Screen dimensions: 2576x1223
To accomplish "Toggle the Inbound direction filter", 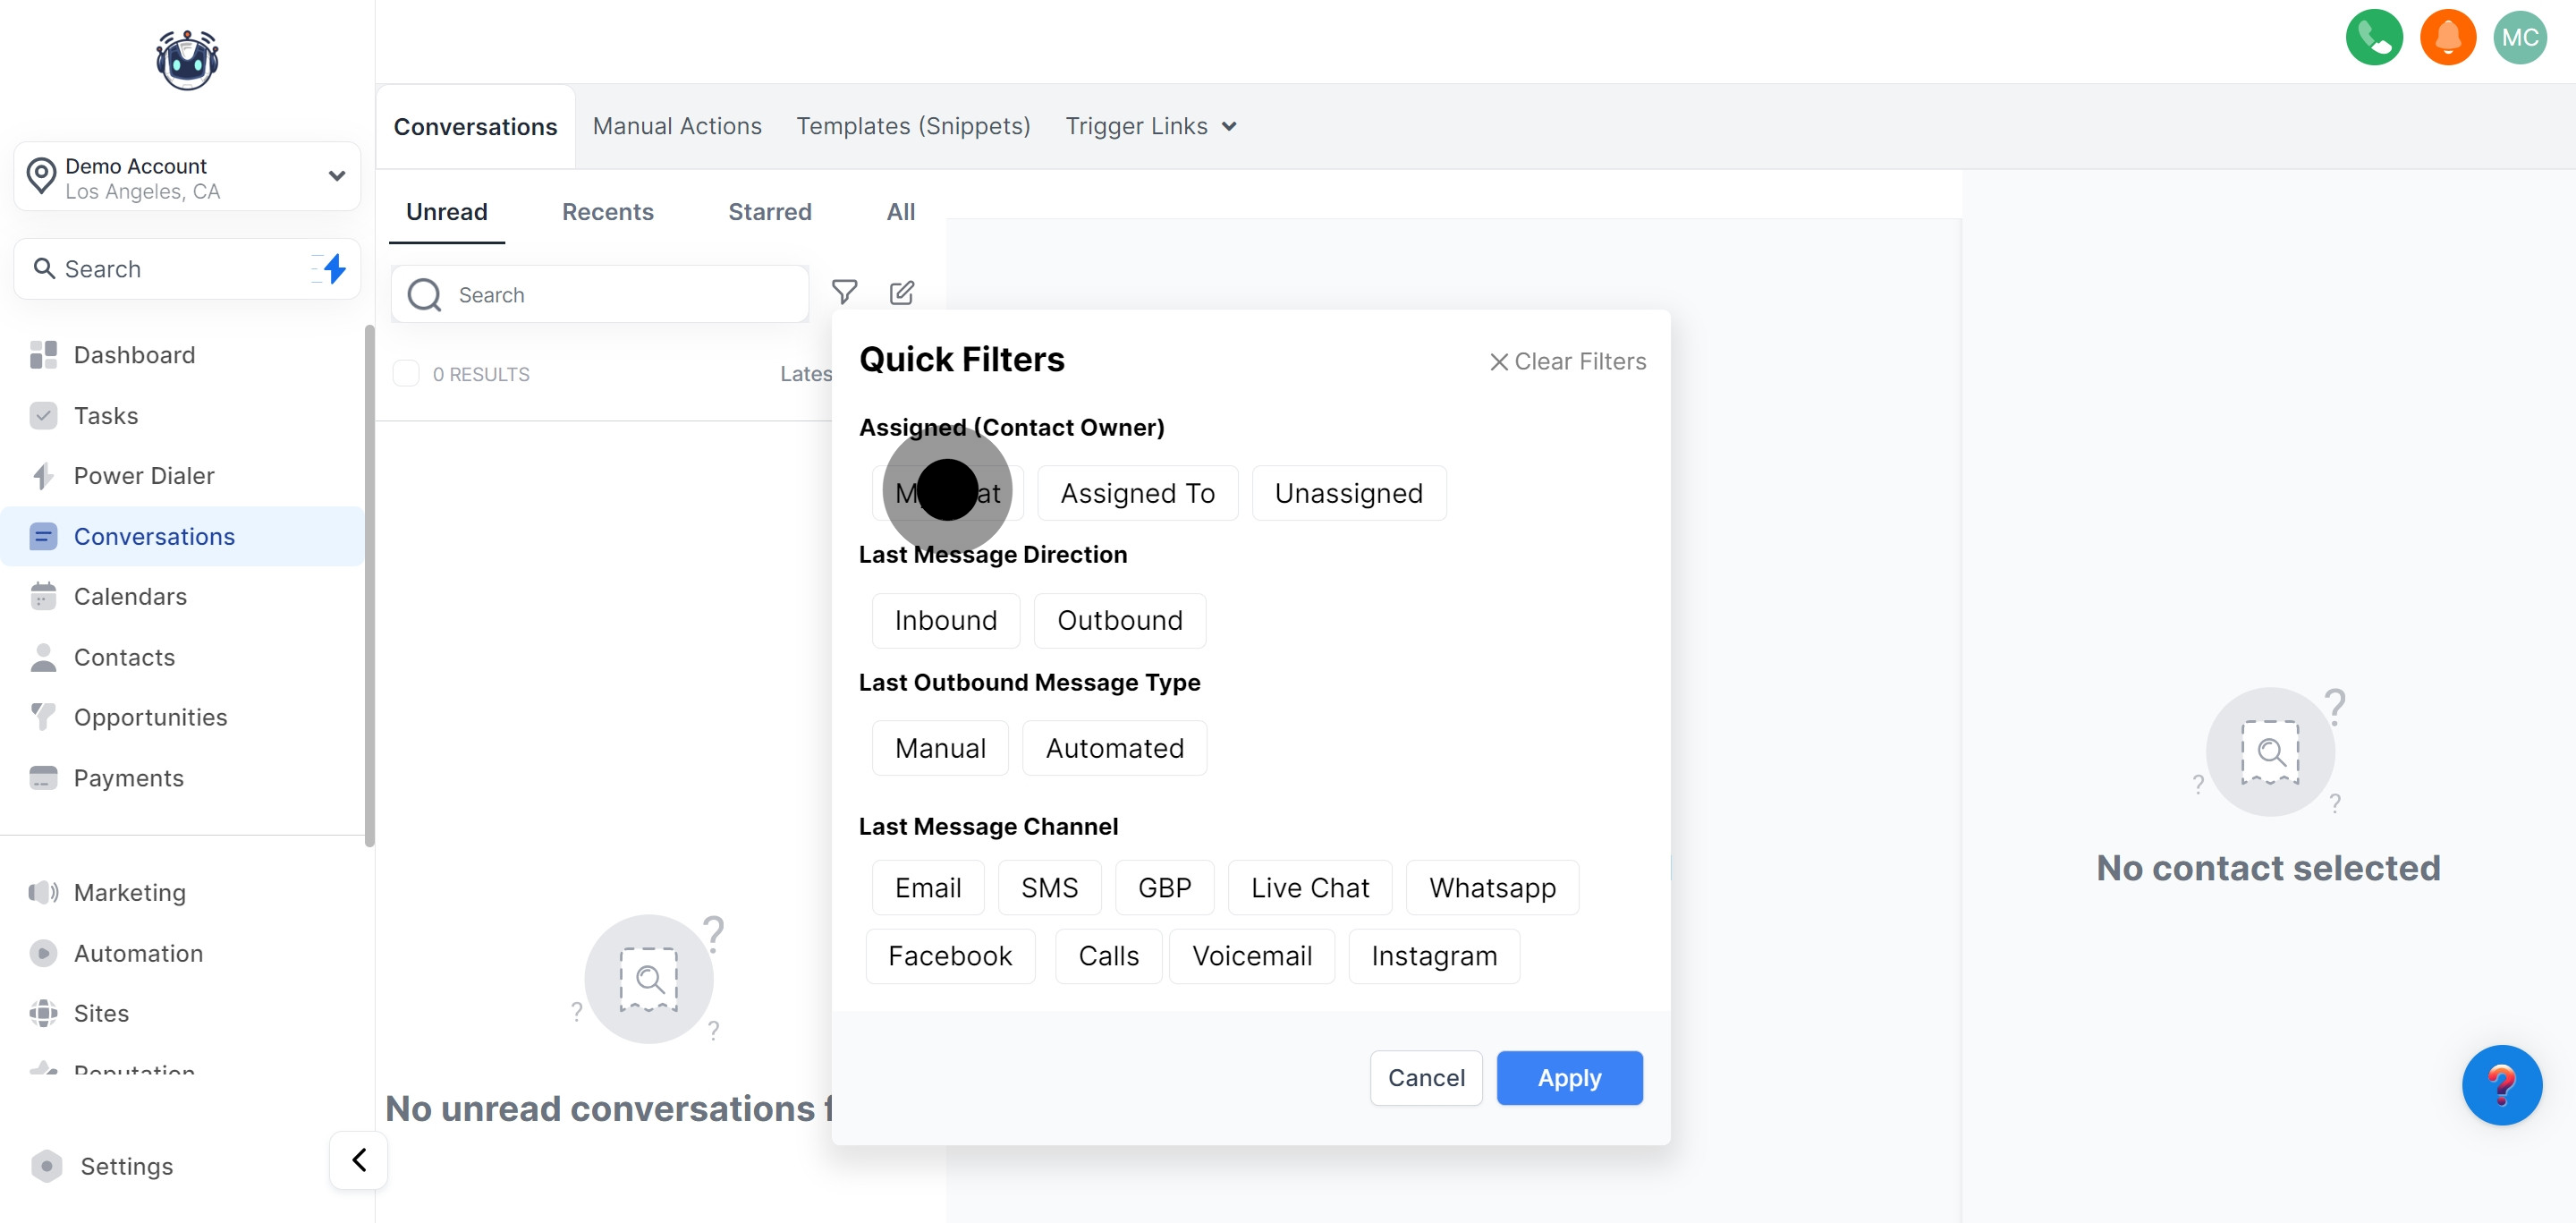I will point(945,620).
